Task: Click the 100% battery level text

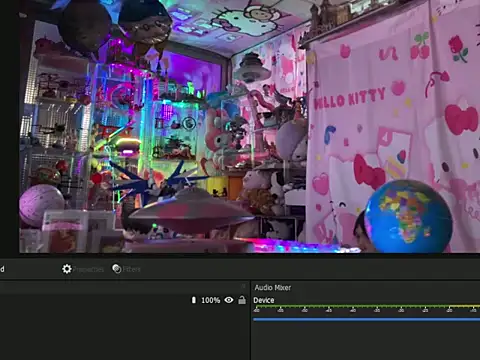Action: click(211, 300)
